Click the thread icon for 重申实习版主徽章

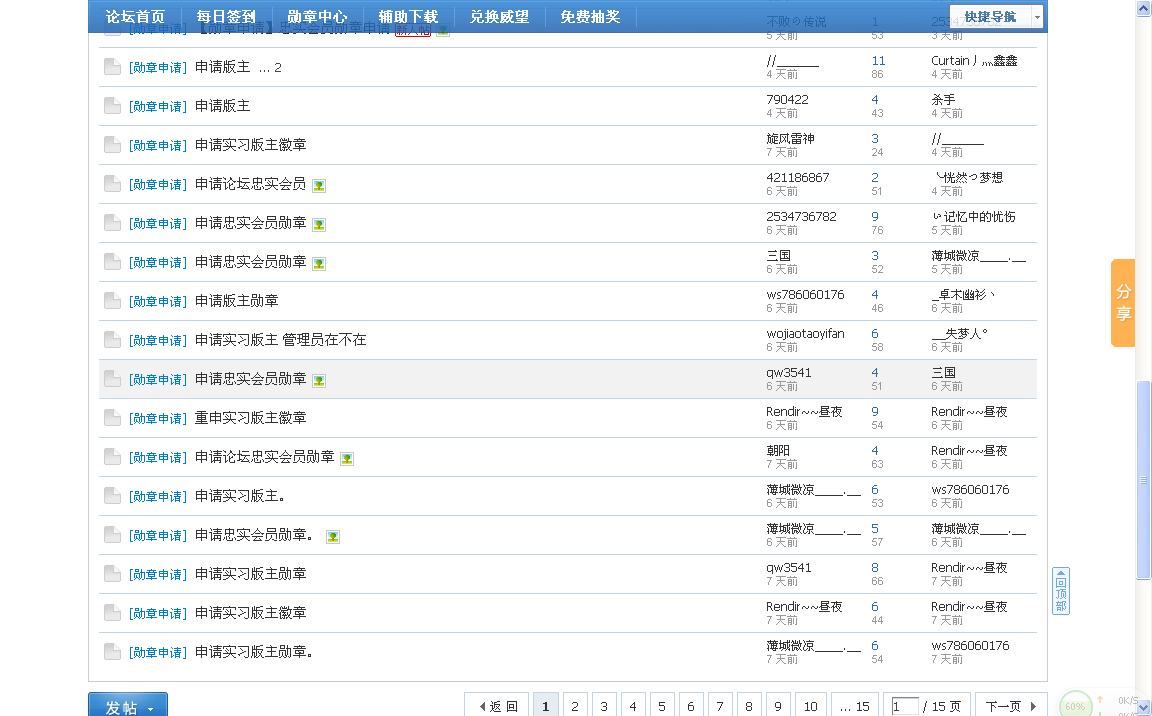click(112, 418)
